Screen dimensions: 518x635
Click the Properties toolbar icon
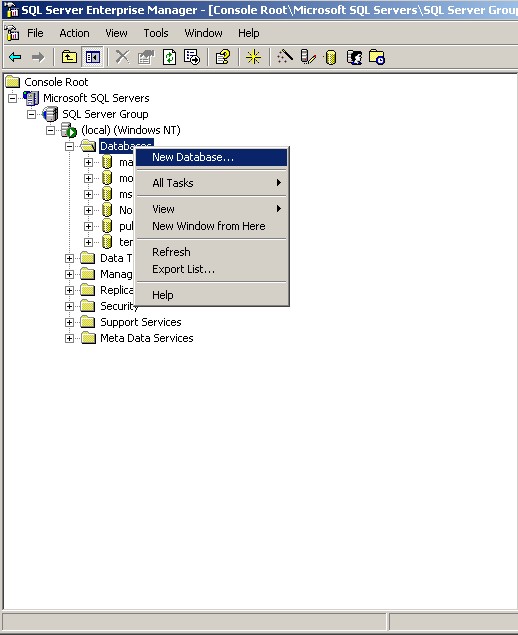(146, 57)
